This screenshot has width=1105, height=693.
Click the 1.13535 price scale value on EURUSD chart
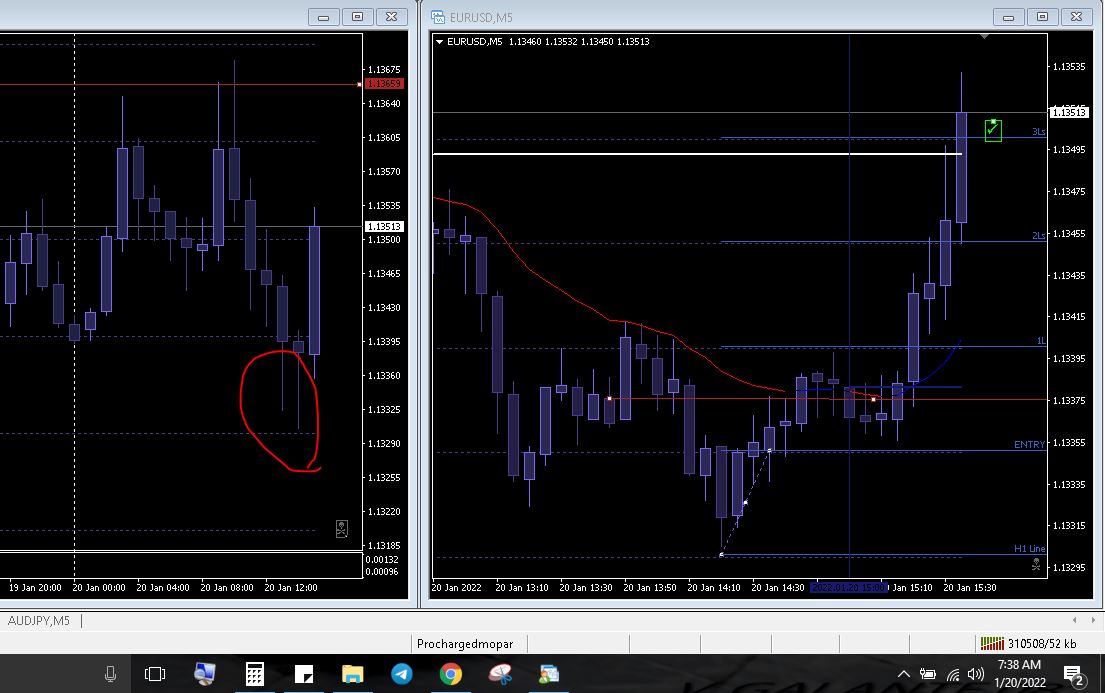click(1069, 66)
